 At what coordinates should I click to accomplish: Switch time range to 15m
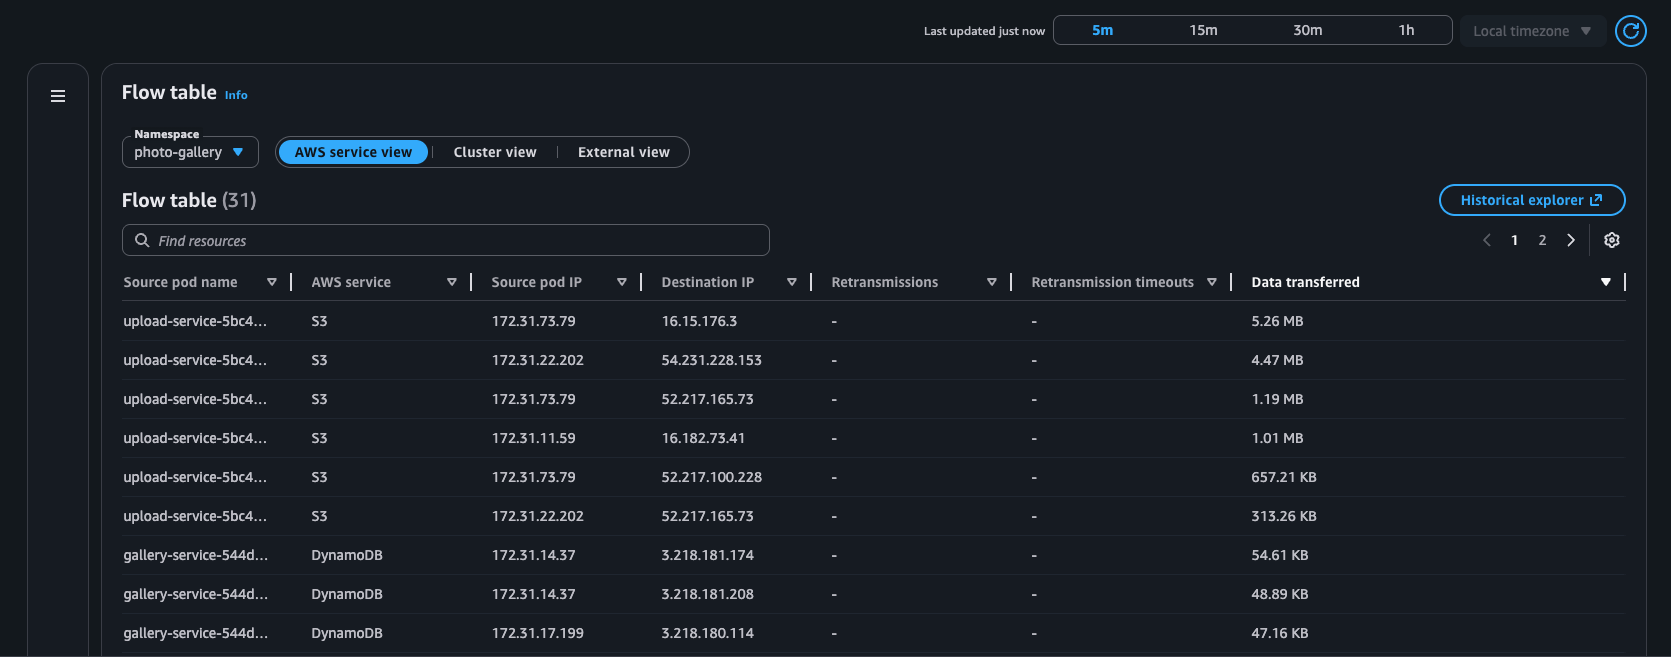pyautogui.click(x=1203, y=30)
